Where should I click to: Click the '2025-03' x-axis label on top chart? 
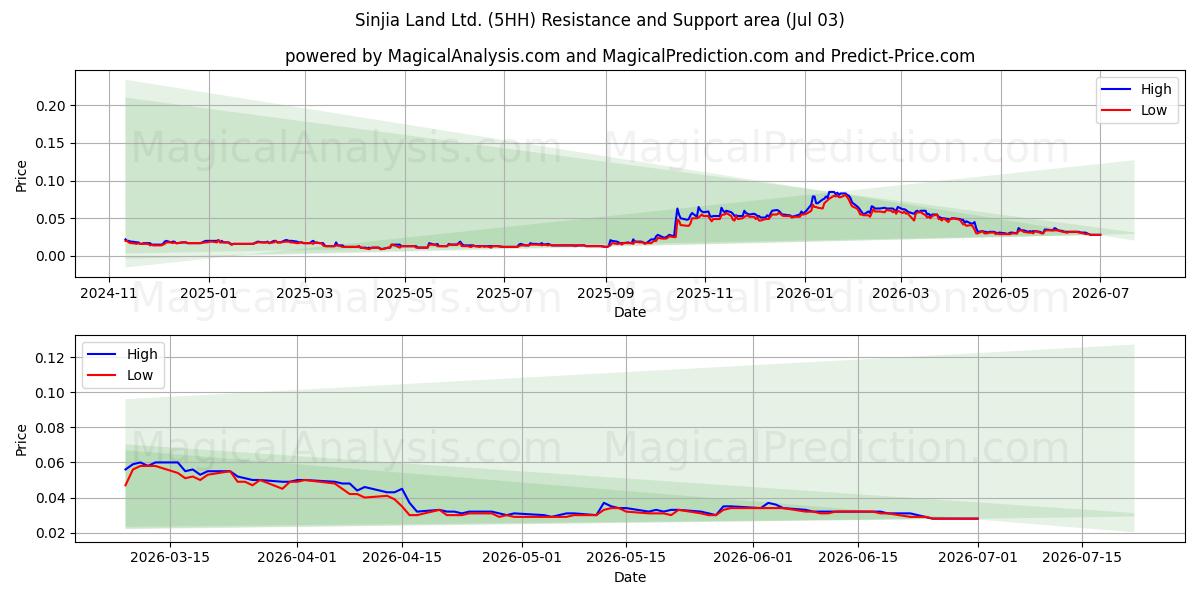[305, 293]
